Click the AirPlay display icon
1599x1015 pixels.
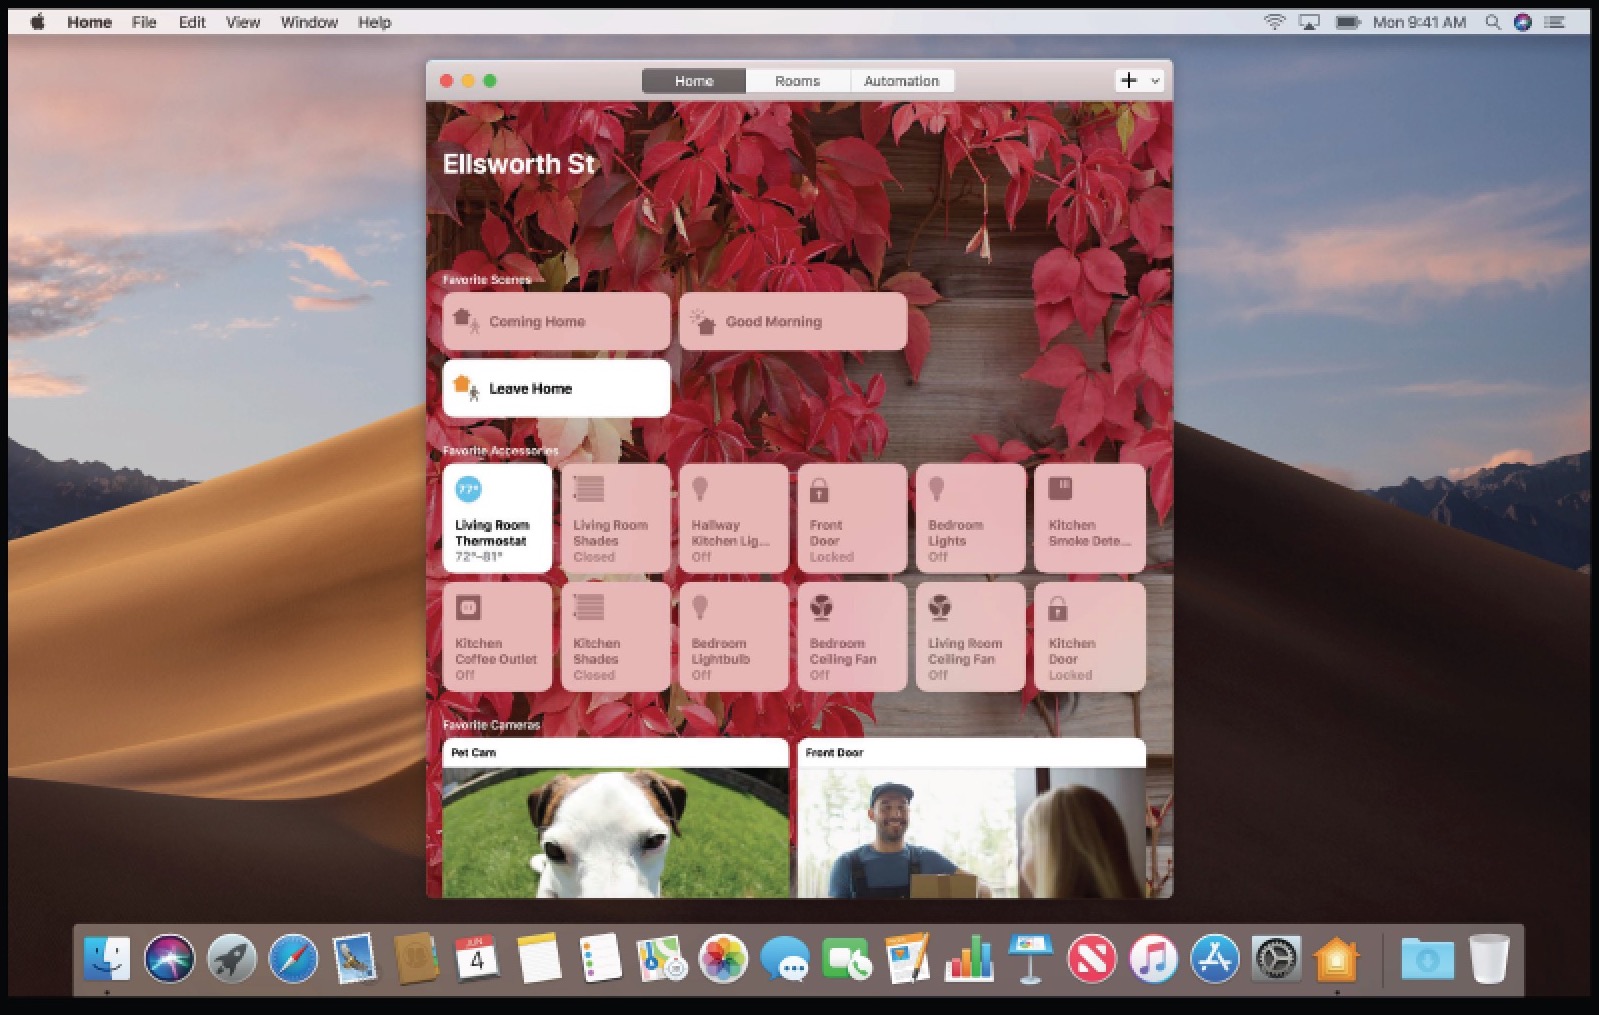1309,22
